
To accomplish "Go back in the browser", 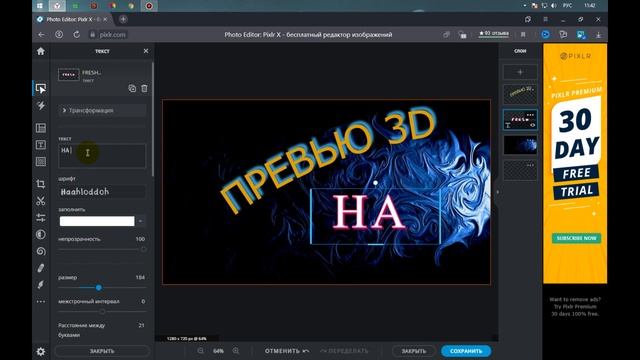I will tap(41, 35).
